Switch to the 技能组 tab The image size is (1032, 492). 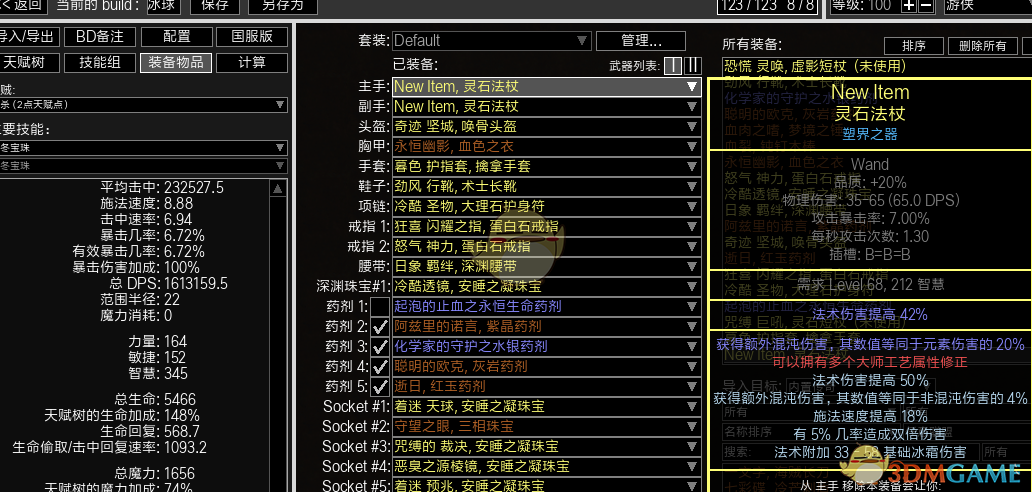tap(100, 62)
